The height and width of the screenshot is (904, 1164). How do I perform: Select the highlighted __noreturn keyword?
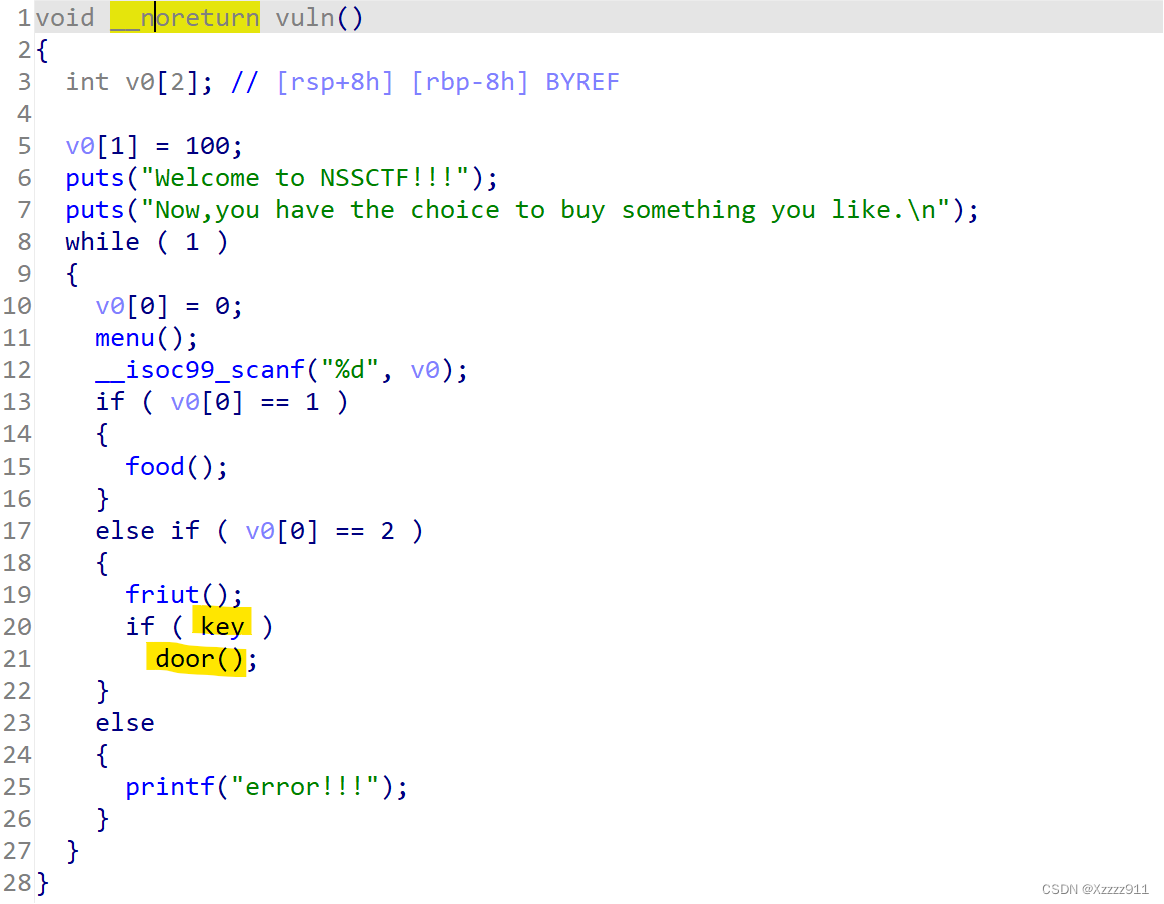click(x=185, y=18)
